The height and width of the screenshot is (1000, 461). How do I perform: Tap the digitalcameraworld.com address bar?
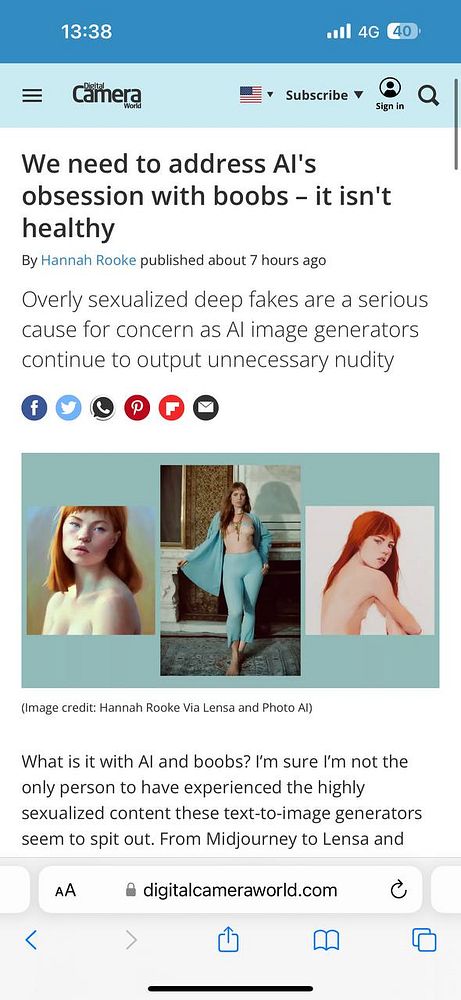tap(230, 890)
